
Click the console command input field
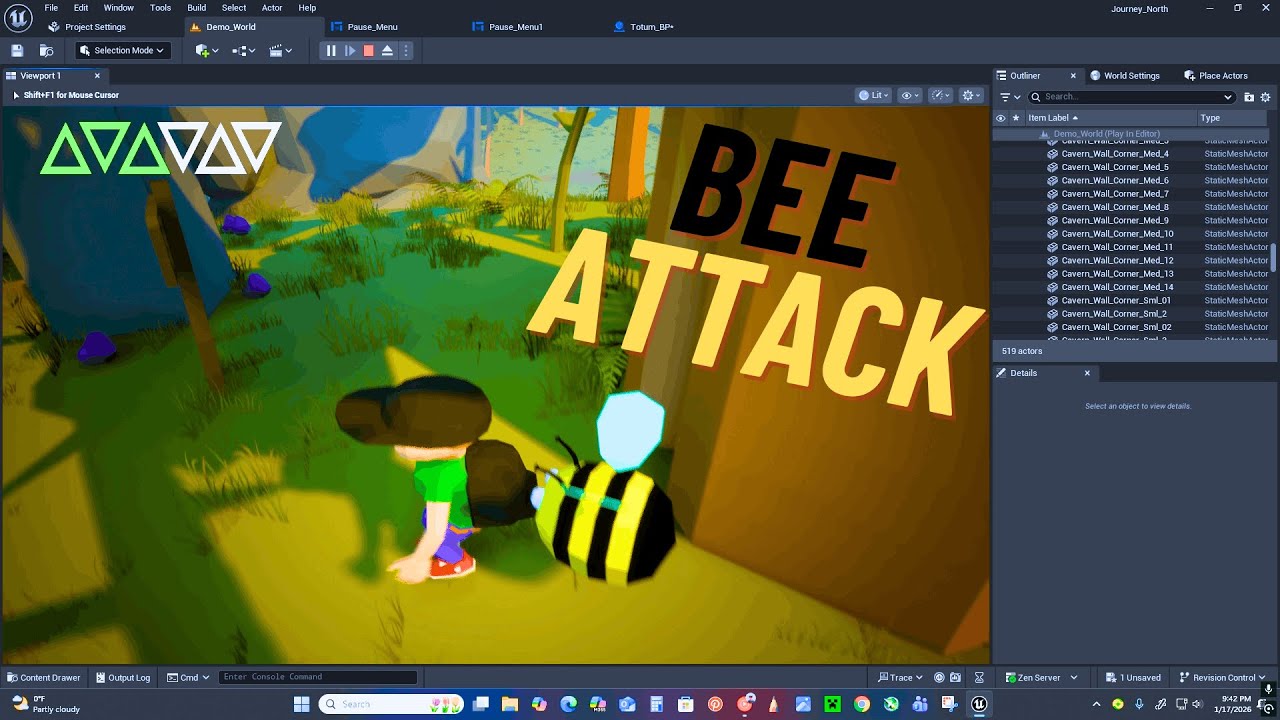[x=317, y=677]
